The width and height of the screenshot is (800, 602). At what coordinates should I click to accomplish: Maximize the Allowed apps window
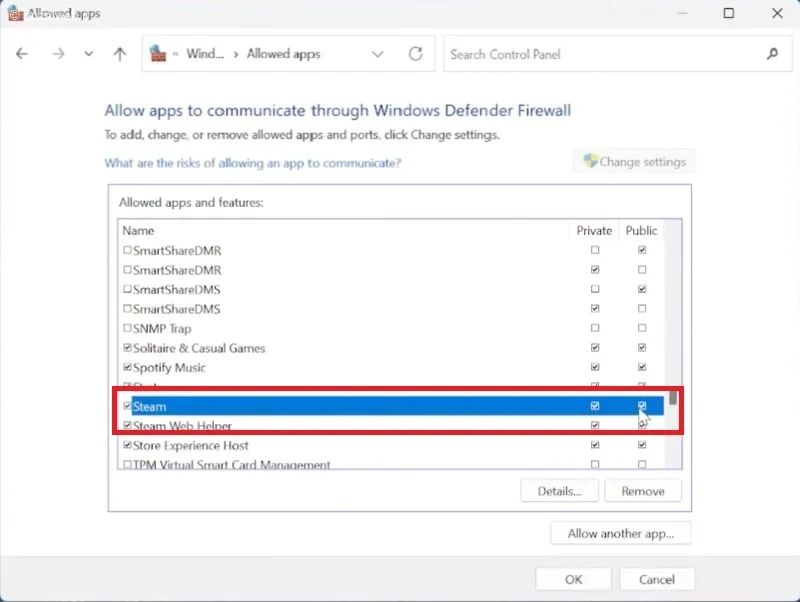pyautogui.click(x=729, y=13)
